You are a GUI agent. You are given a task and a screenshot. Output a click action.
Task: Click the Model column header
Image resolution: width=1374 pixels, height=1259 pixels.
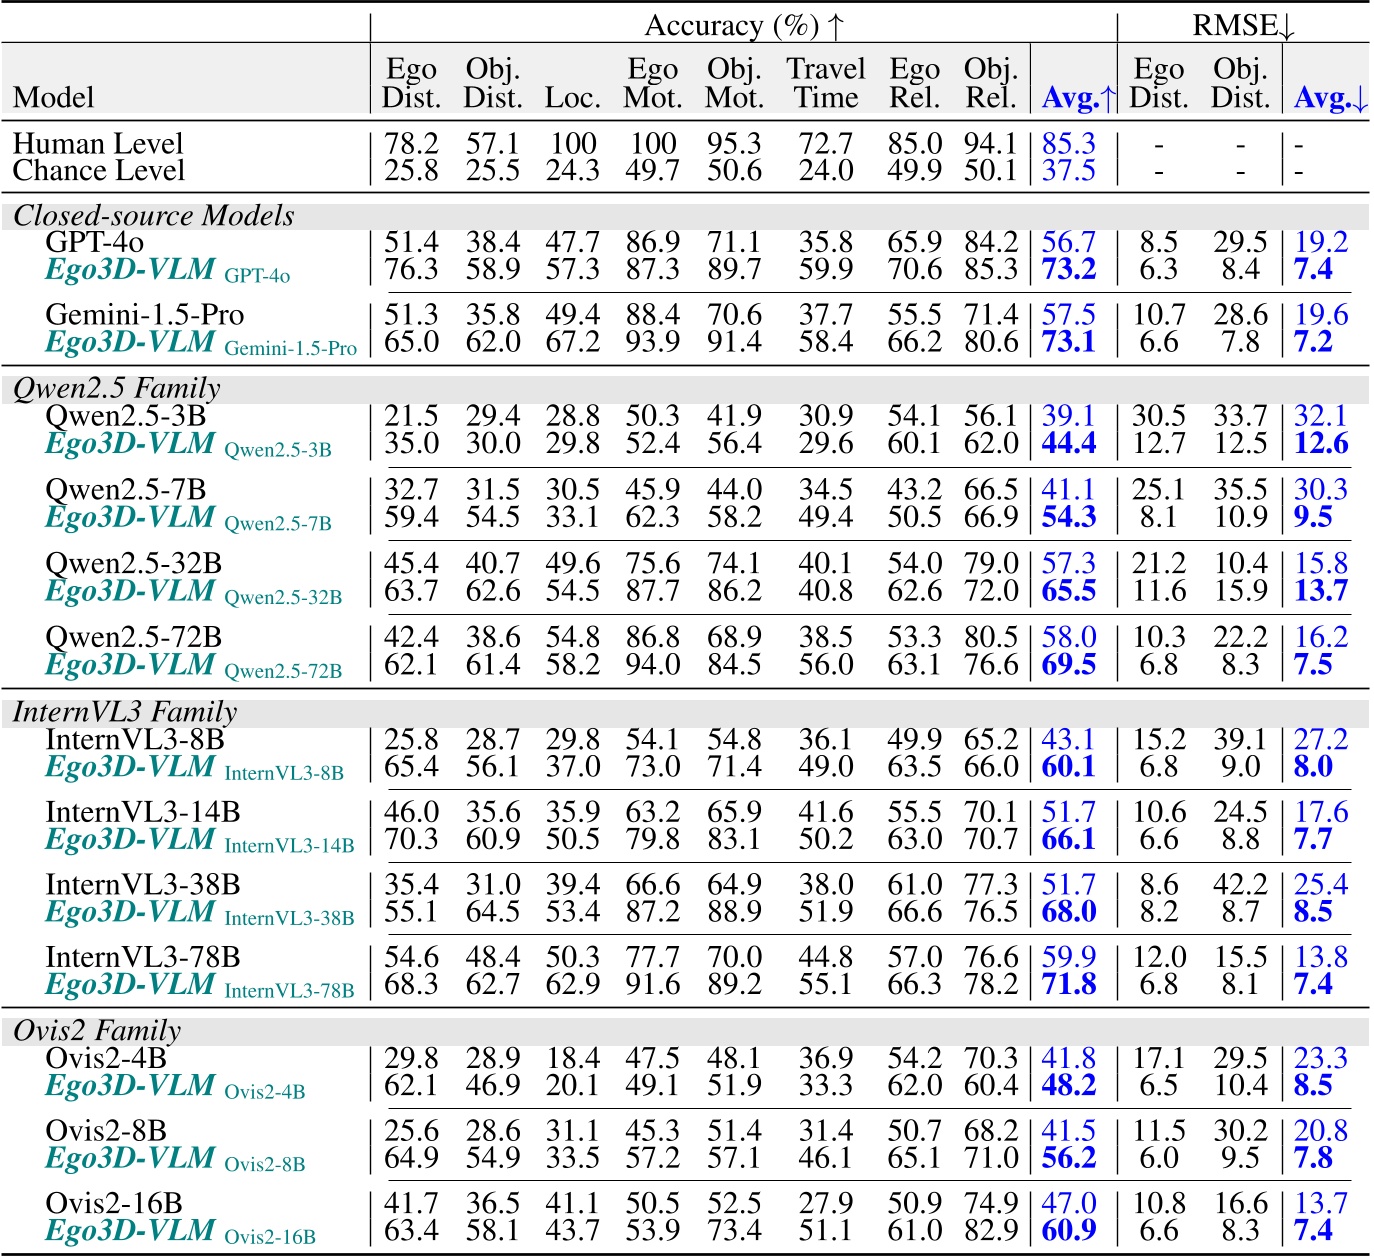(x=53, y=98)
